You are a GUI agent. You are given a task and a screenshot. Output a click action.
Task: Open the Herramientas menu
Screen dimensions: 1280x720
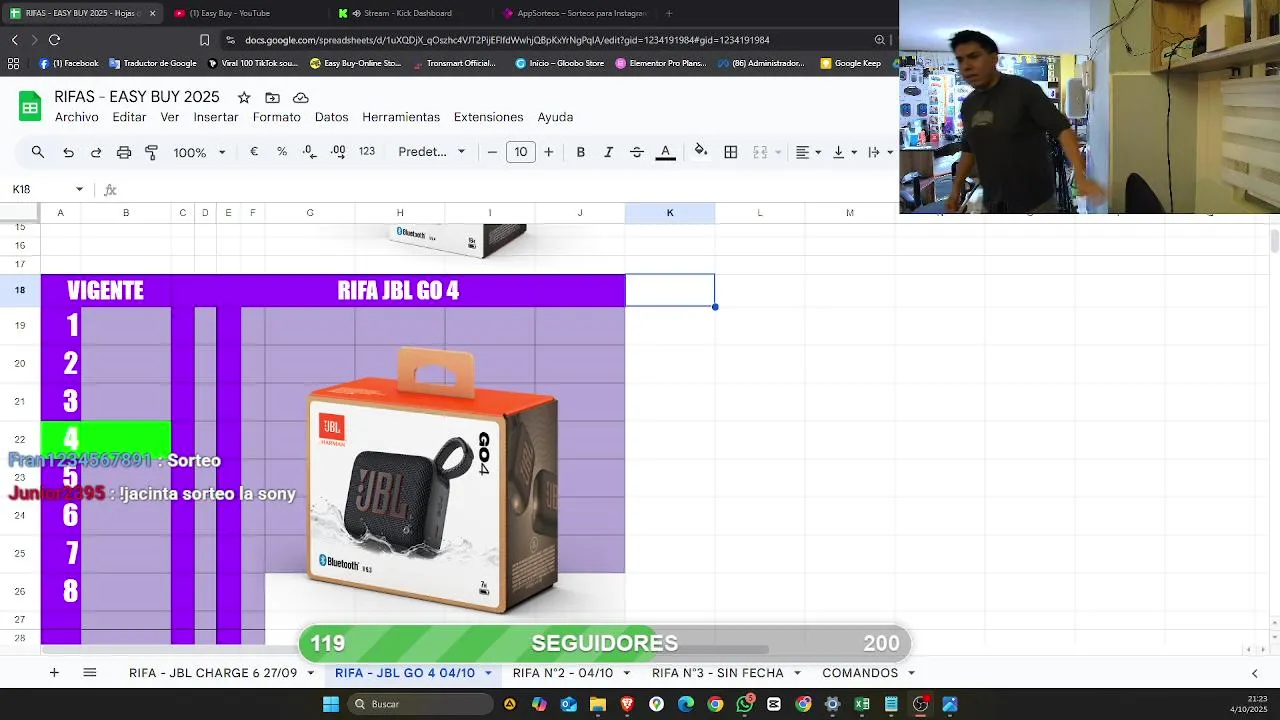click(401, 117)
